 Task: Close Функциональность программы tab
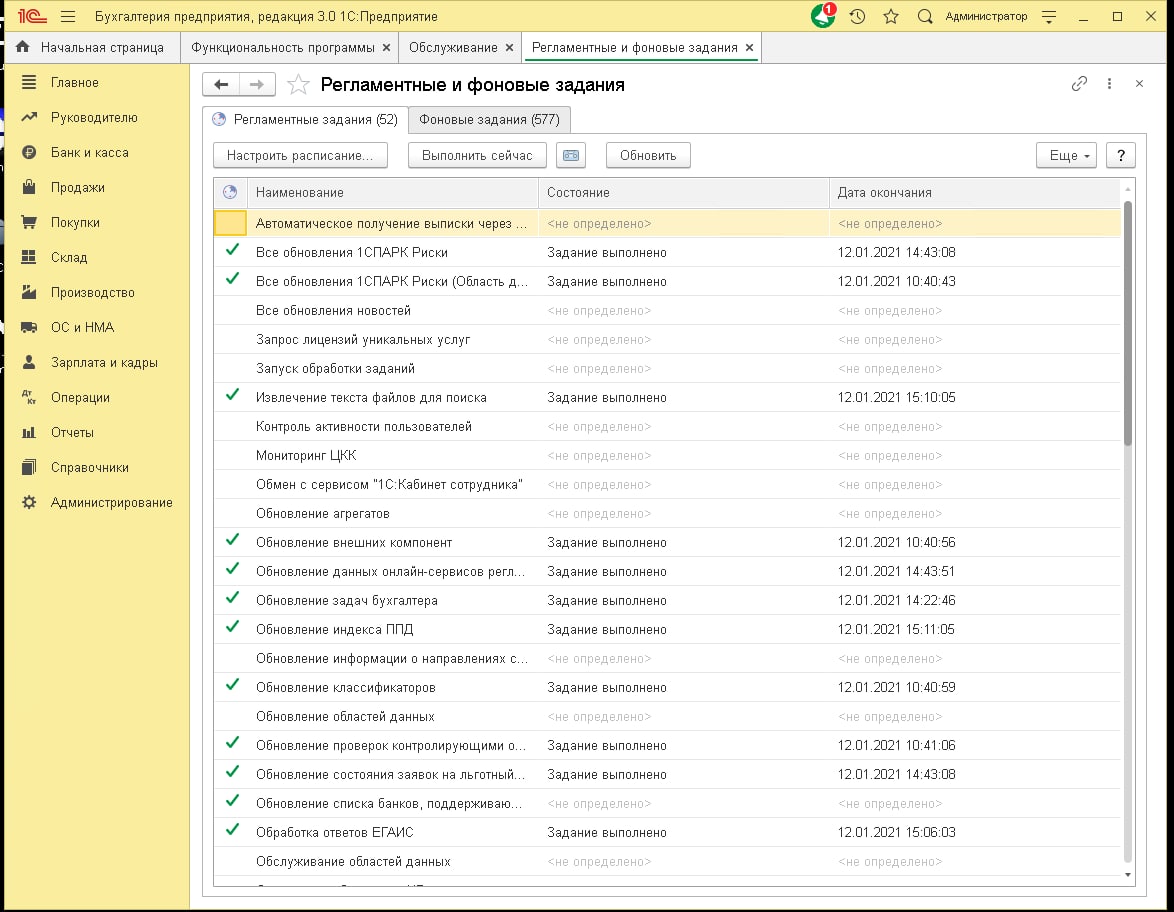tap(386, 47)
